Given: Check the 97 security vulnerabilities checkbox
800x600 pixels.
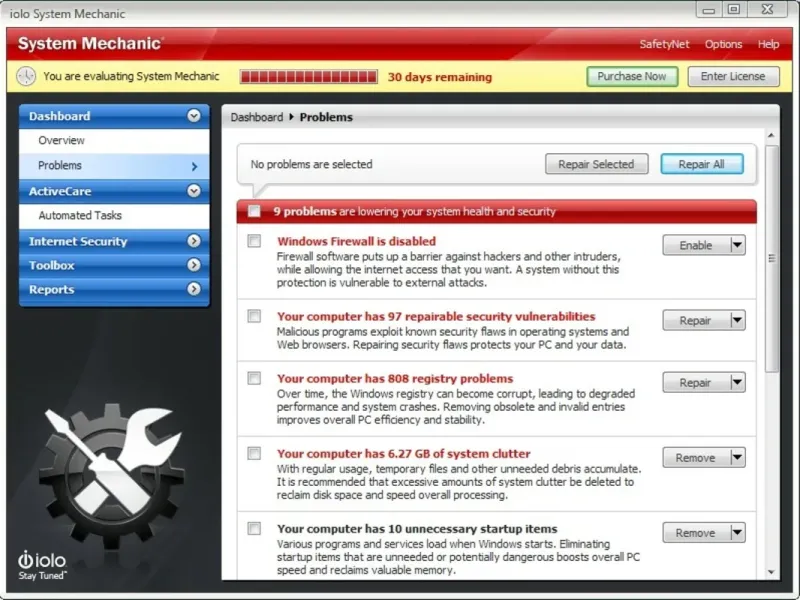Looking at the screenshot, I should point(254,316).
